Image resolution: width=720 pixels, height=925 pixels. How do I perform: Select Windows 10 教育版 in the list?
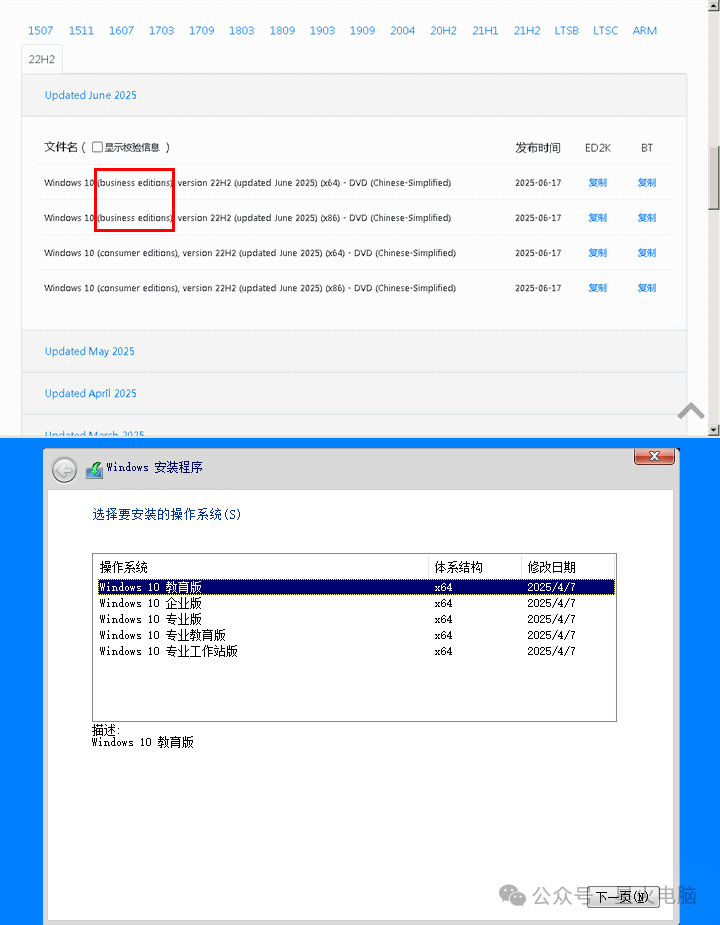356,587
